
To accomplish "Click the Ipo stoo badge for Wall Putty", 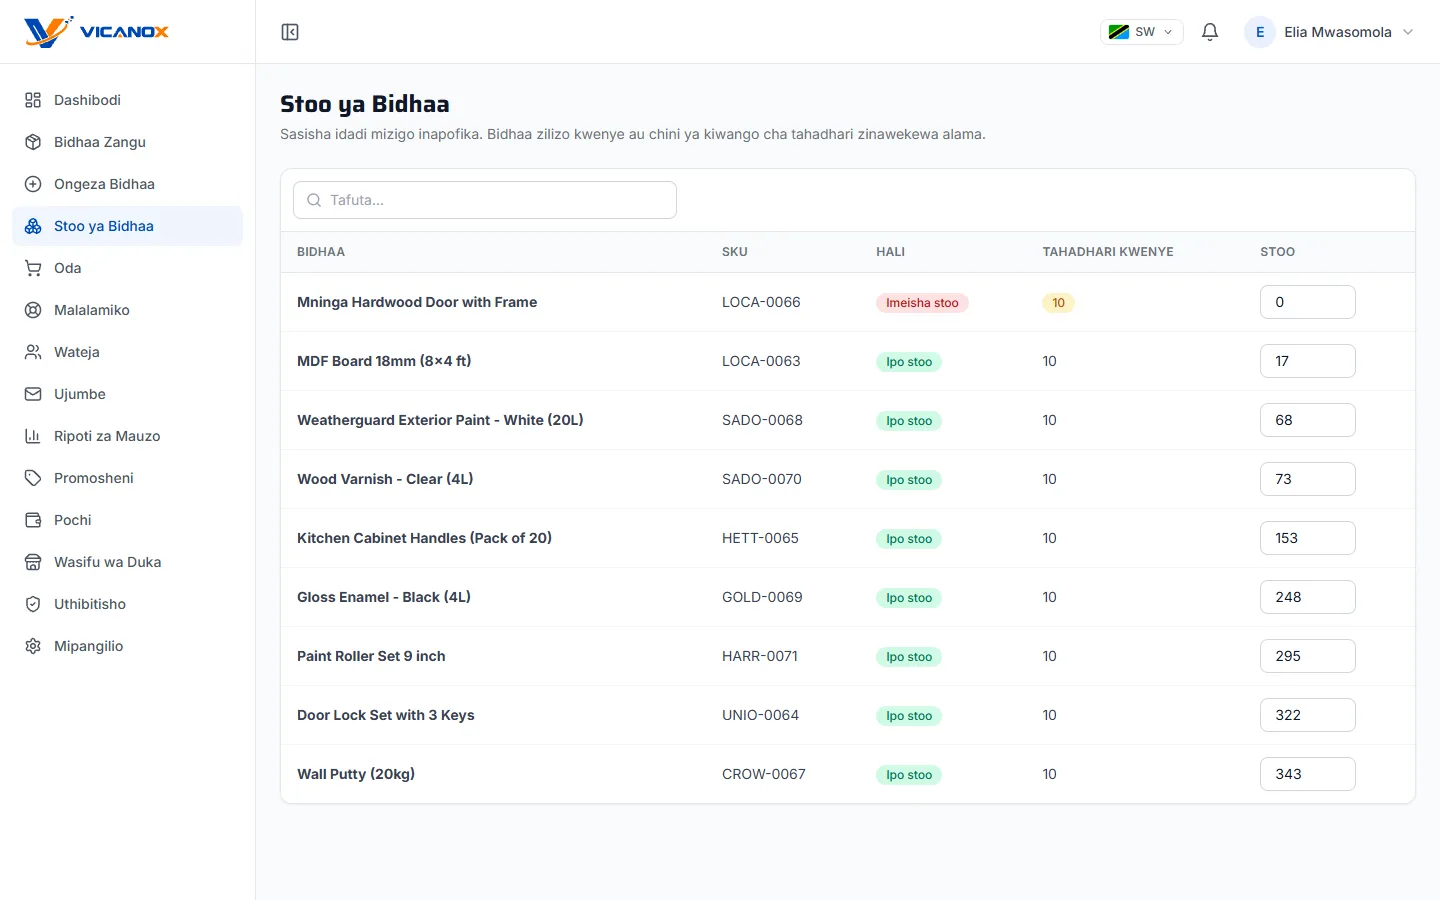I will coord(909,775).
